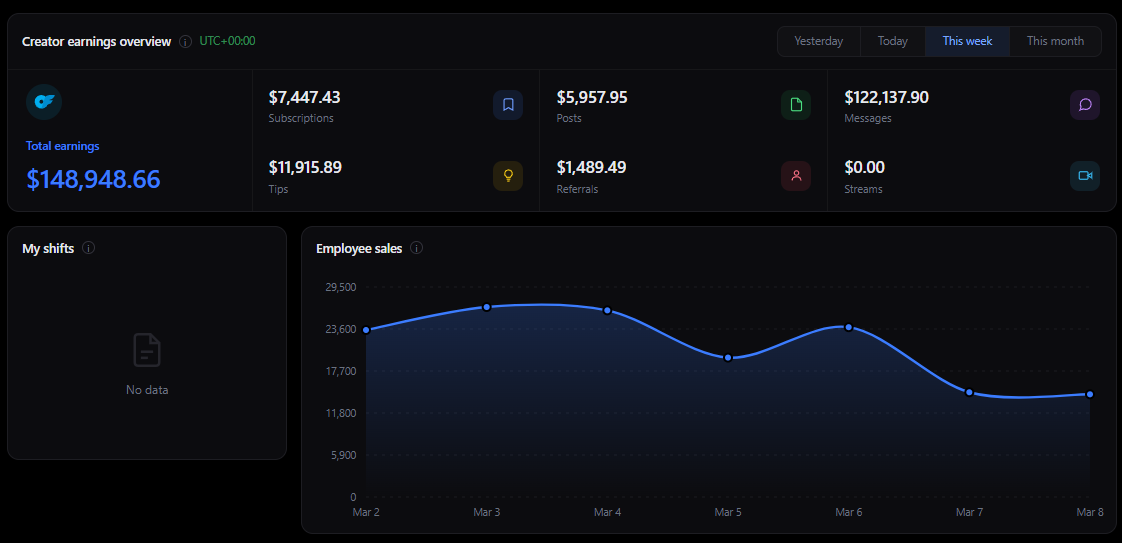Click the 17,700 y-axis label
Viewport: 1122px width, 543px height.
coord(341,371)
